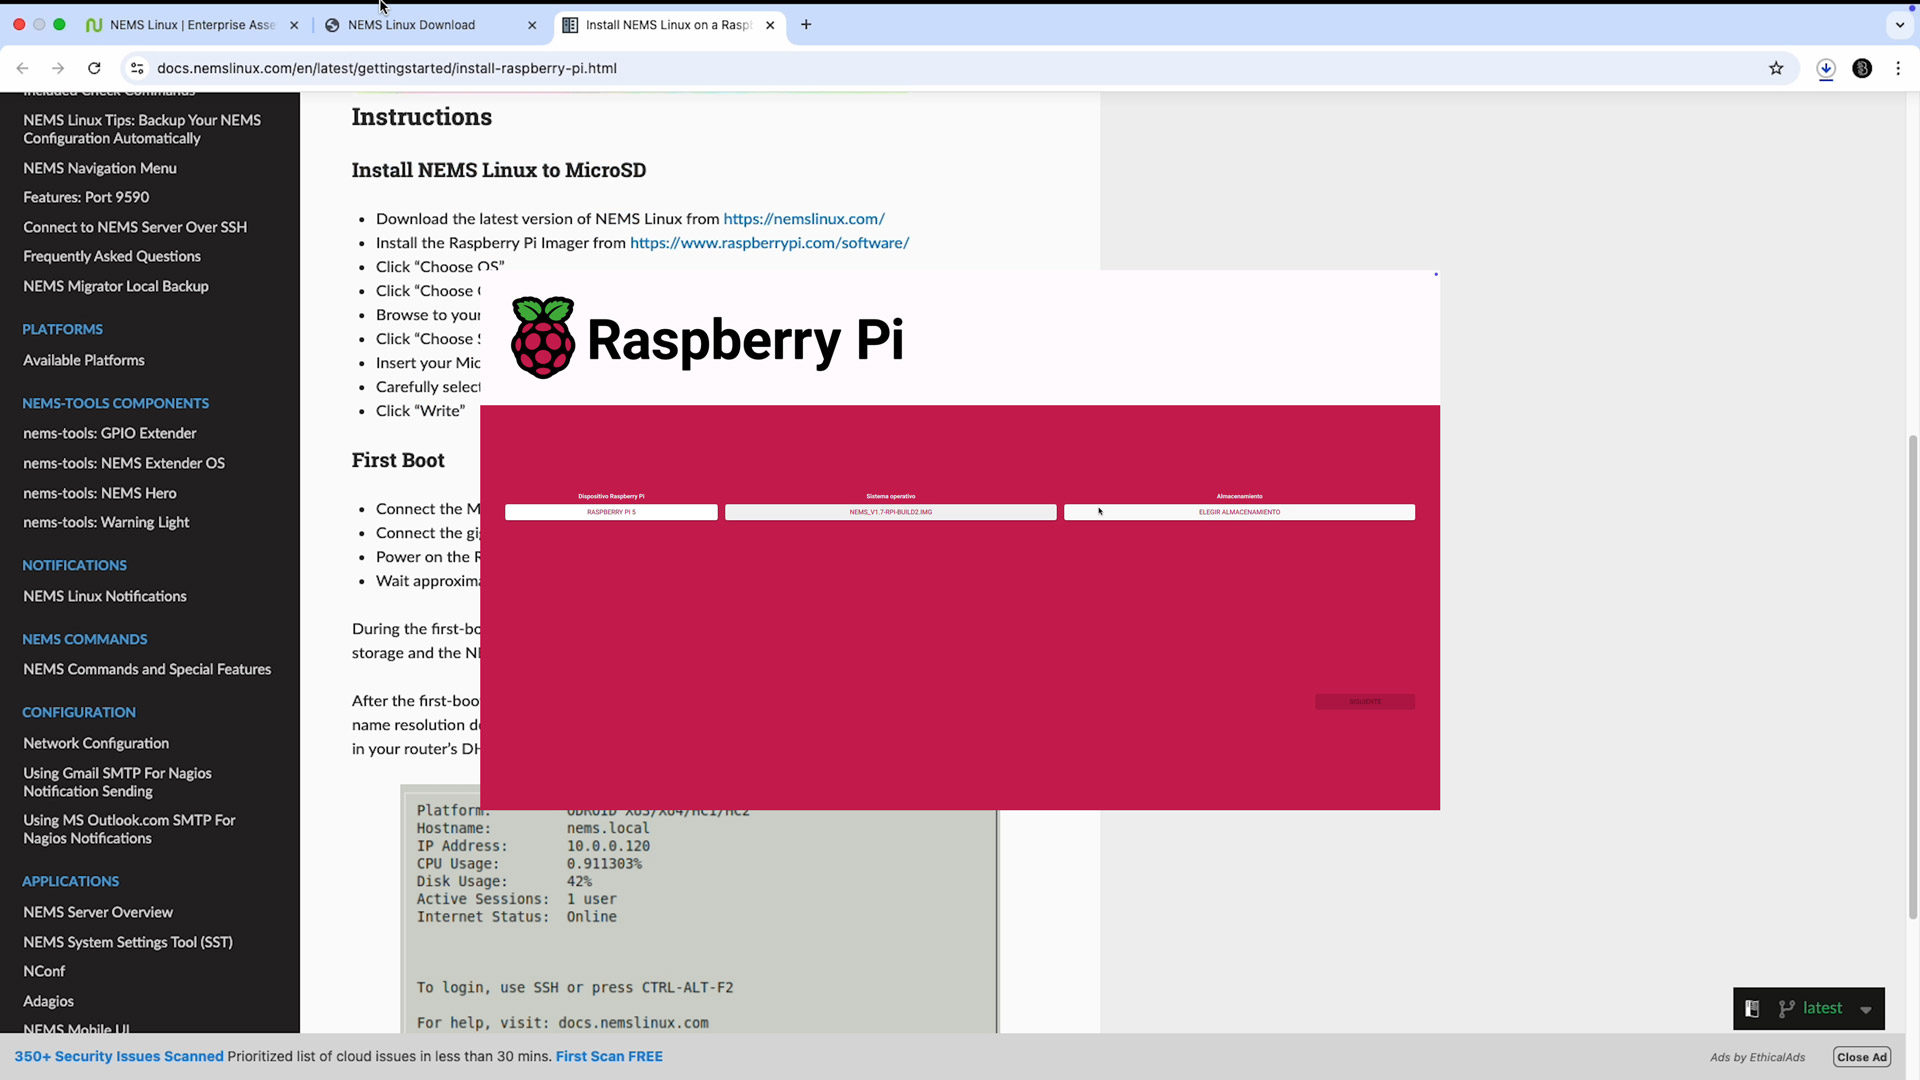This screenshot has height=1080, width=1920.
Task: Open Using MS Outlook.com SMTP link
Action: (129, 829)
